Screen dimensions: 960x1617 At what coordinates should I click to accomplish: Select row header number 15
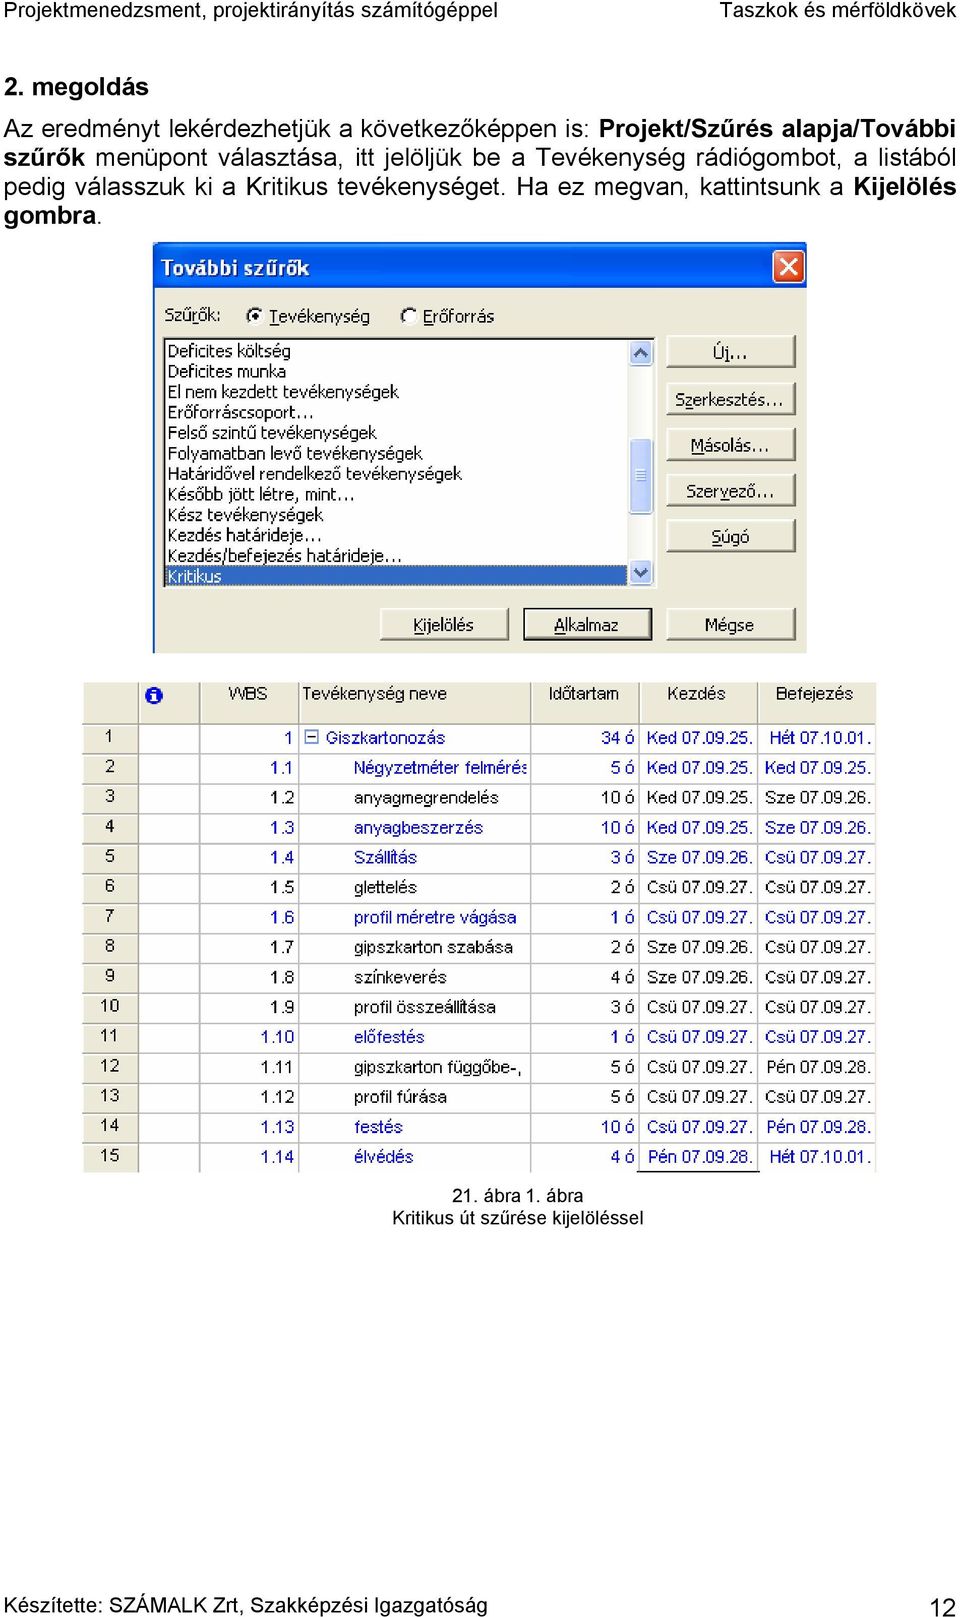pos(110,1156)
